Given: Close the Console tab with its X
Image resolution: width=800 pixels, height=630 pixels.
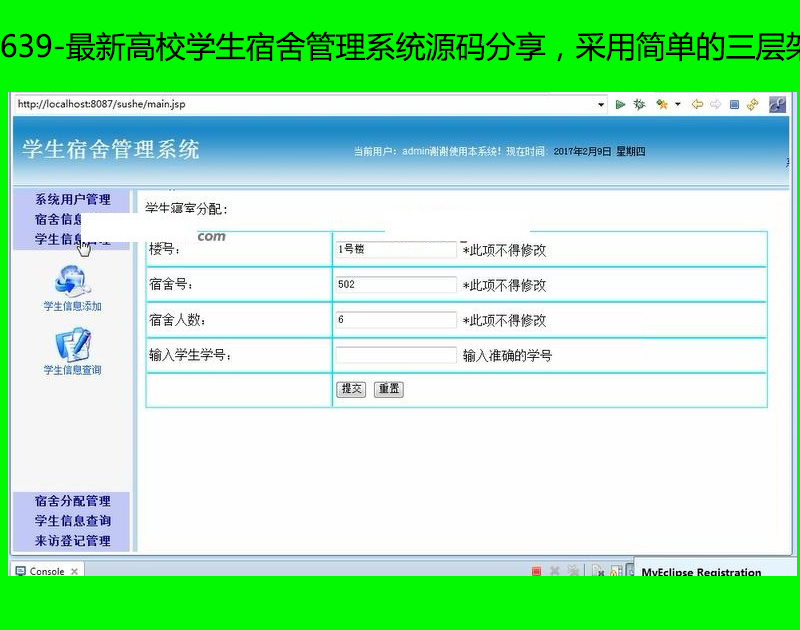Looking at the screenshot, I should 74,571.
